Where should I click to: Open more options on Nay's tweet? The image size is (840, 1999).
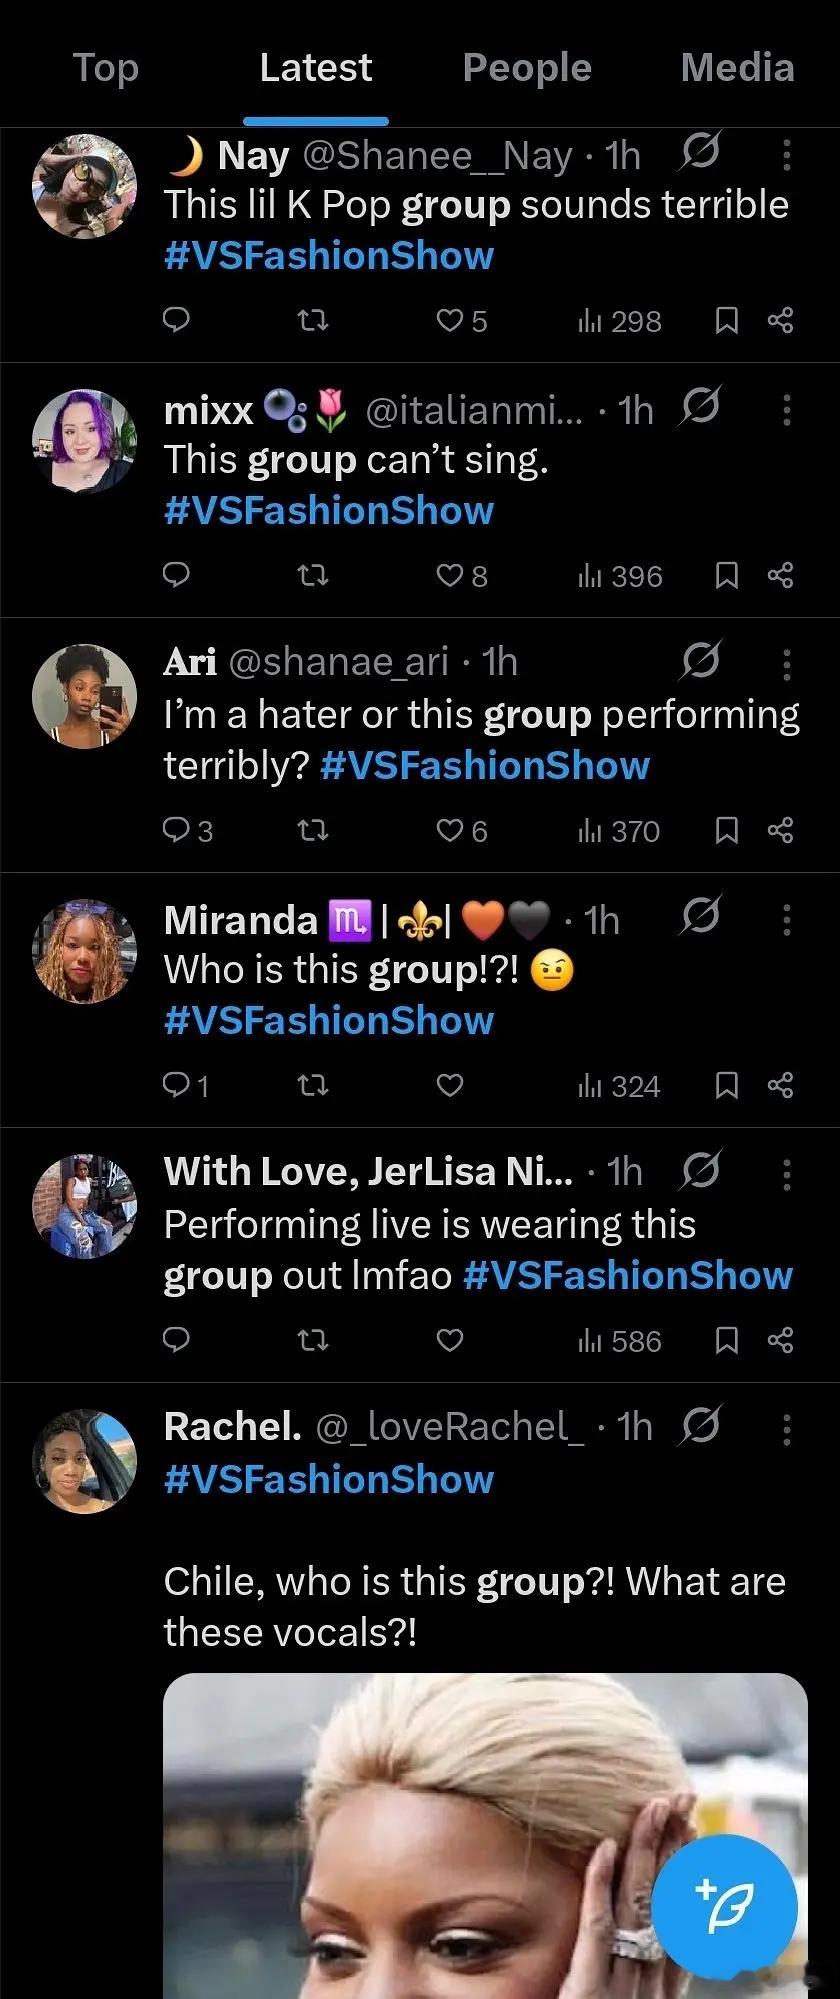(787, 155)
